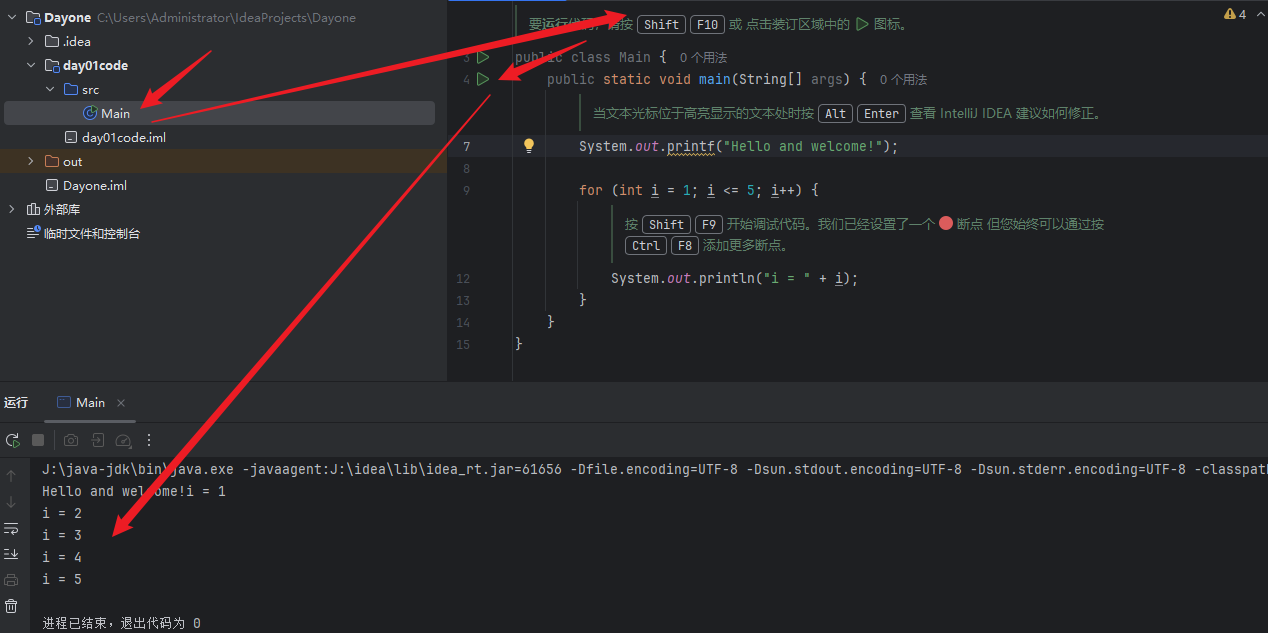This screenshot has width=1268, height=633.
Task: Collapse the Dayone project root node
Action: coord(12,17)
